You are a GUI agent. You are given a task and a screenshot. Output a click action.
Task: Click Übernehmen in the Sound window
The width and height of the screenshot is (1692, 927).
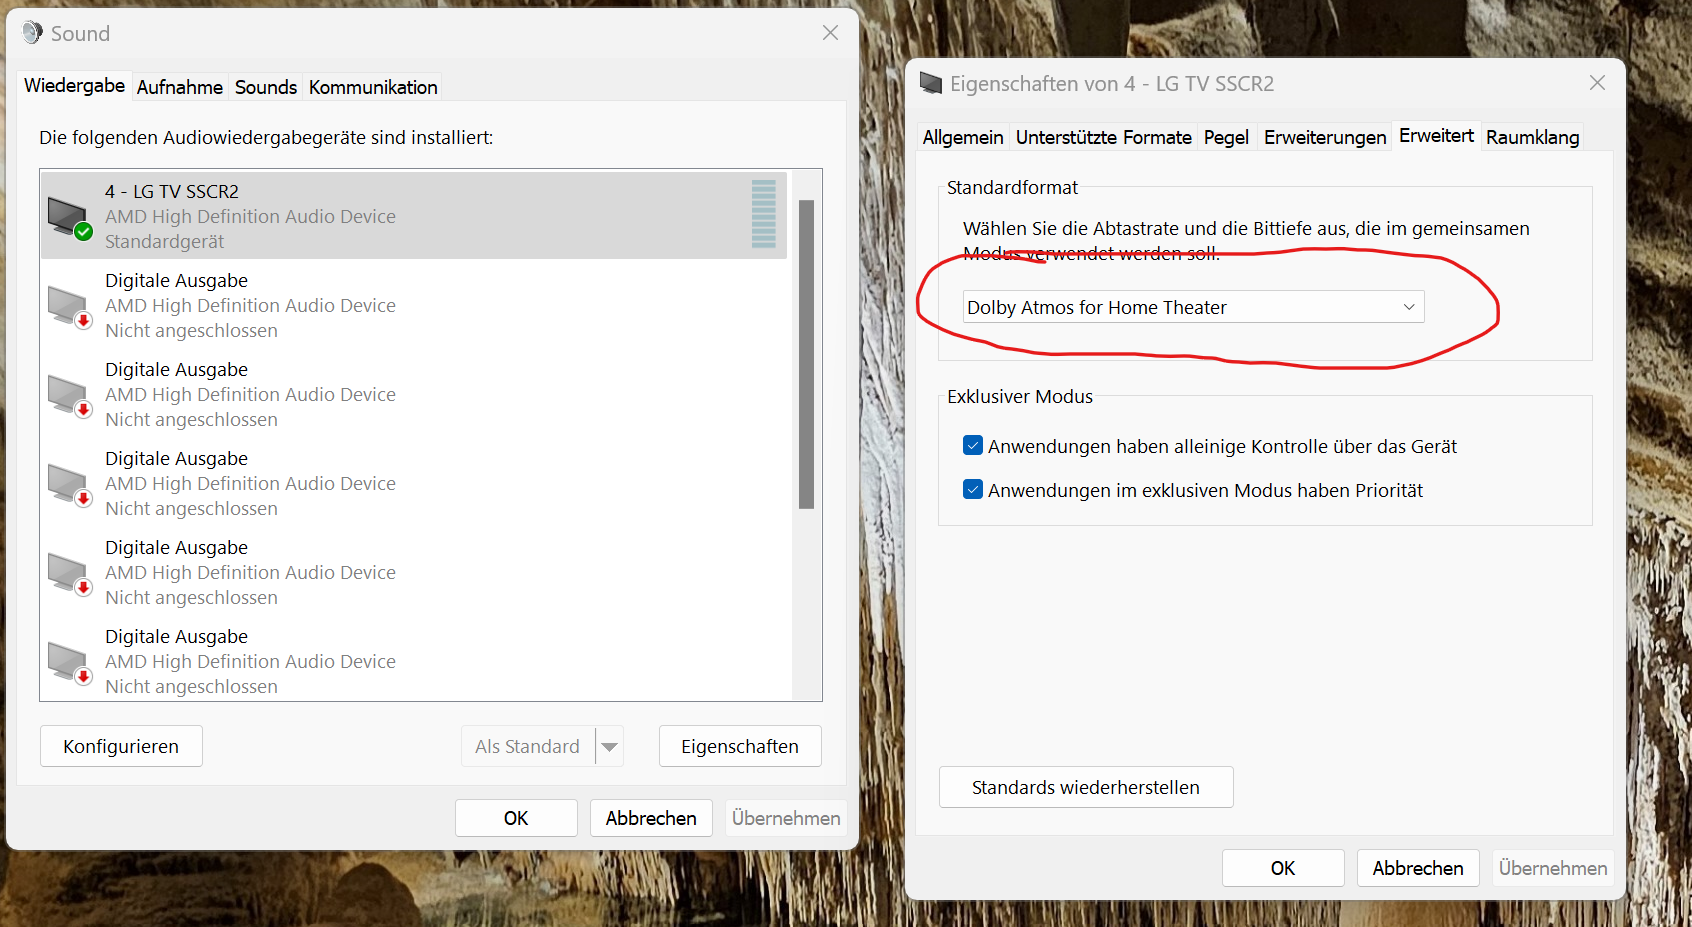[x=786, y=817]
